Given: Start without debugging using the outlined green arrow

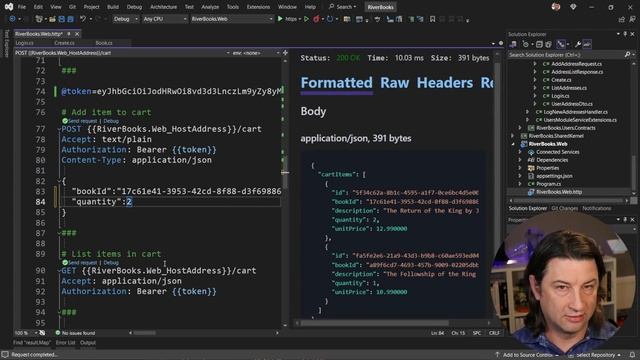Looking at the screenshot, I should click(x=306, y=19).
